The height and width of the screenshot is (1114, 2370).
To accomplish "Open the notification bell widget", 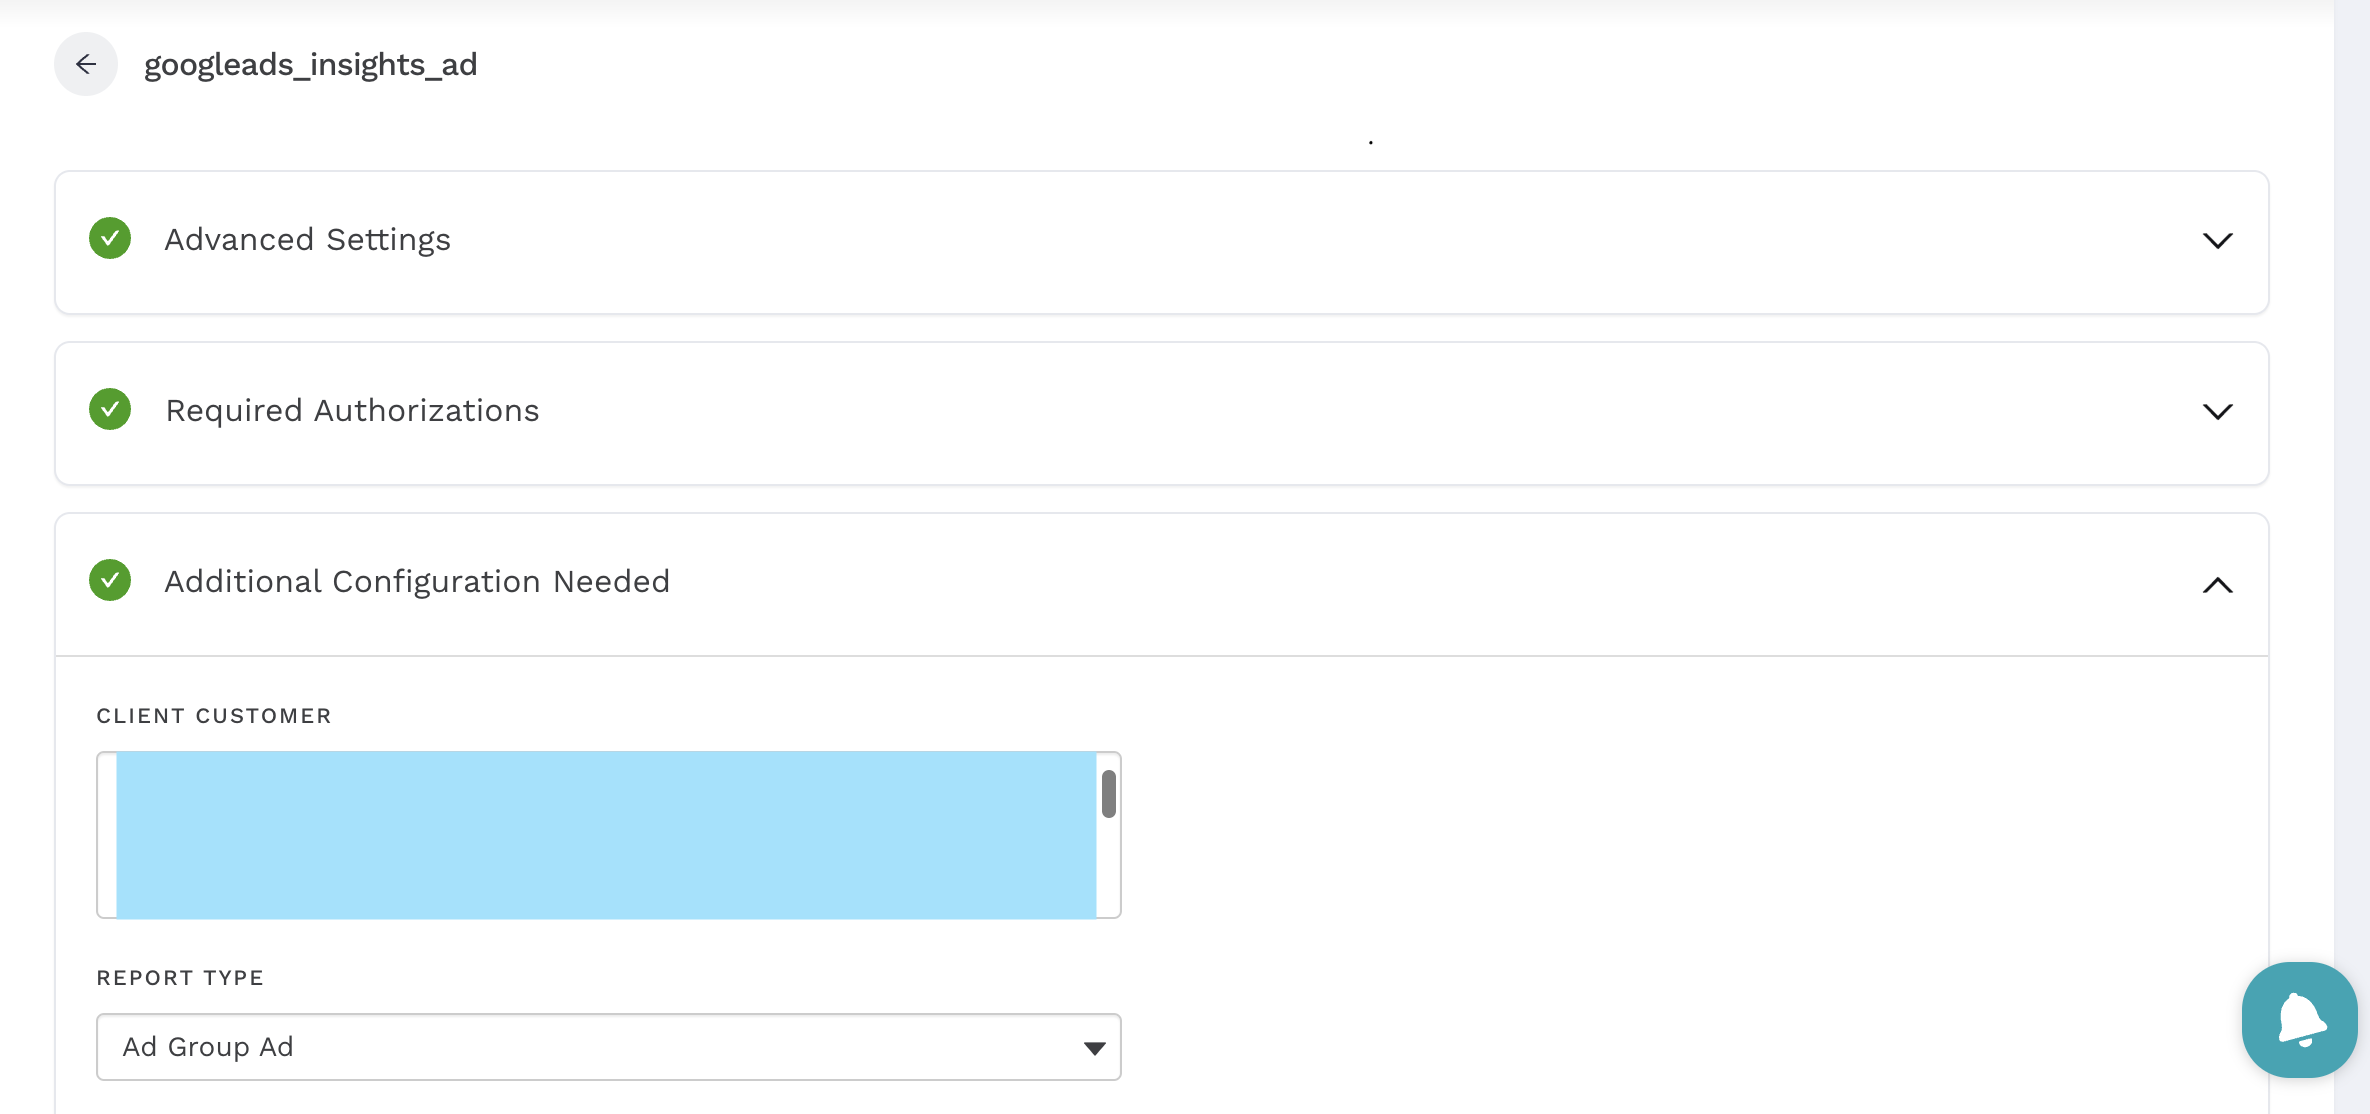I will (x=2299, y=1020).
